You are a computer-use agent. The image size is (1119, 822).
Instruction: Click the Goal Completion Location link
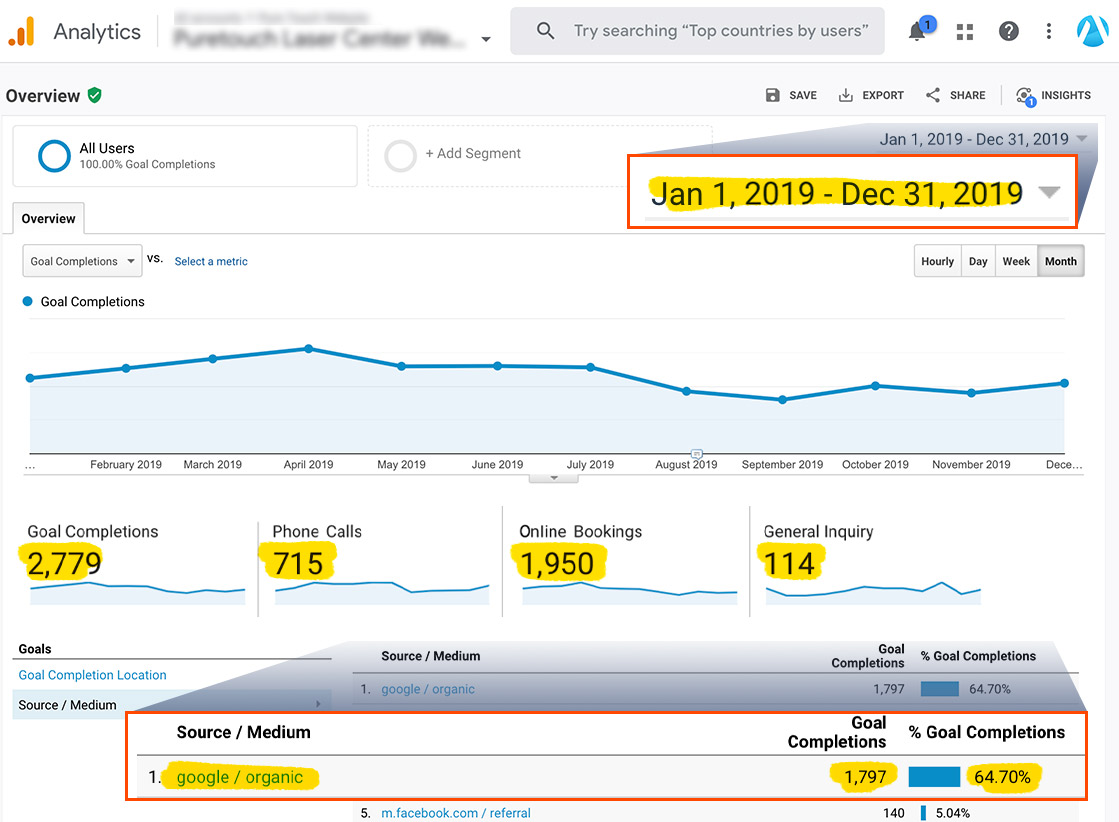coord(91,675)
